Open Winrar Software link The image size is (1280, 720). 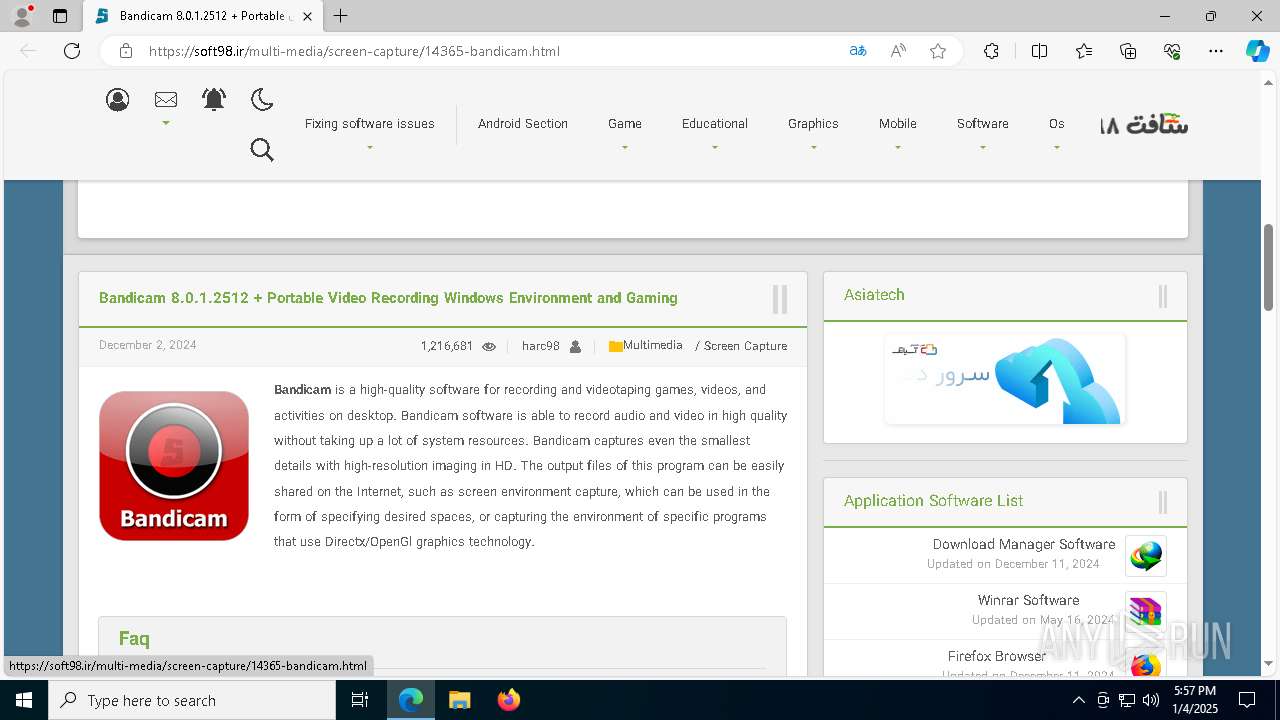click(x=1029, y=601)
